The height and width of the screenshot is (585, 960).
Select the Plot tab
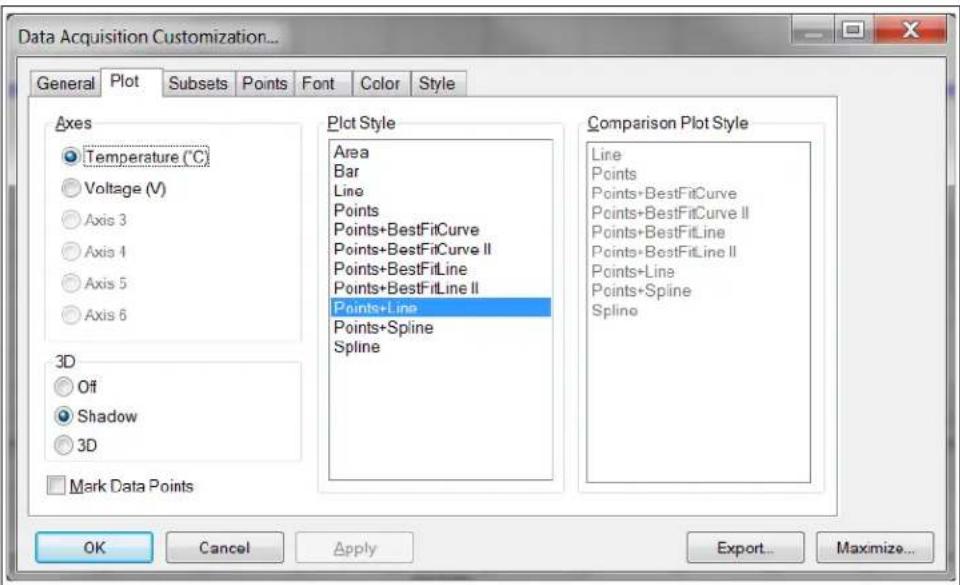pyautogui.click(x=131, y=81)
